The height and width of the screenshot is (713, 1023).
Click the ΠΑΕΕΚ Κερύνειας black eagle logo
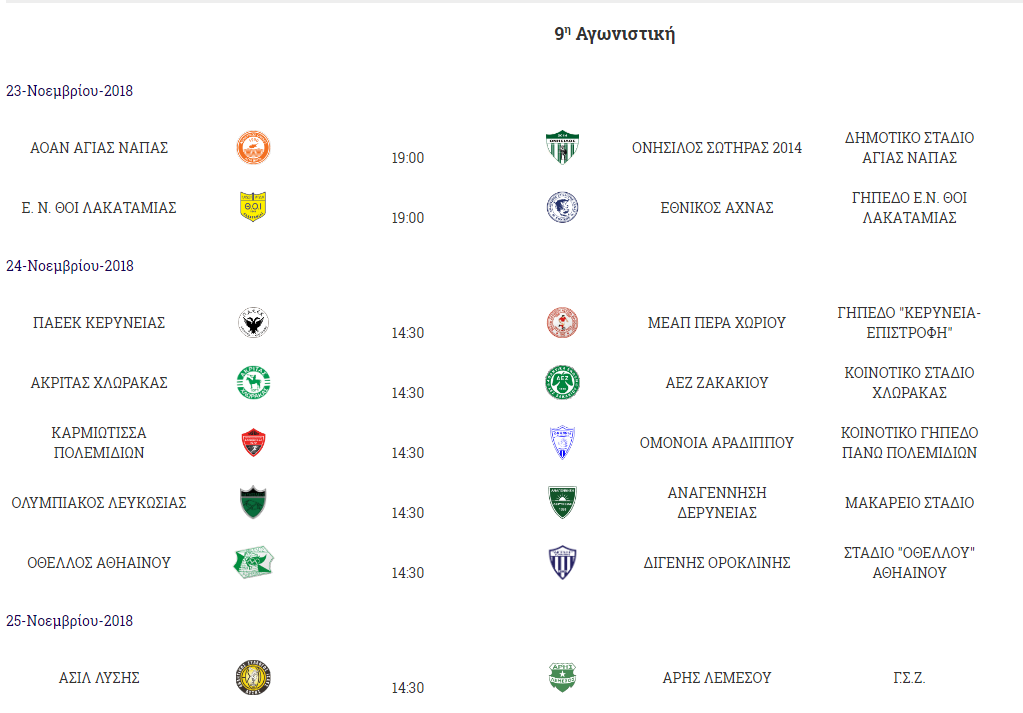[253, 322]
